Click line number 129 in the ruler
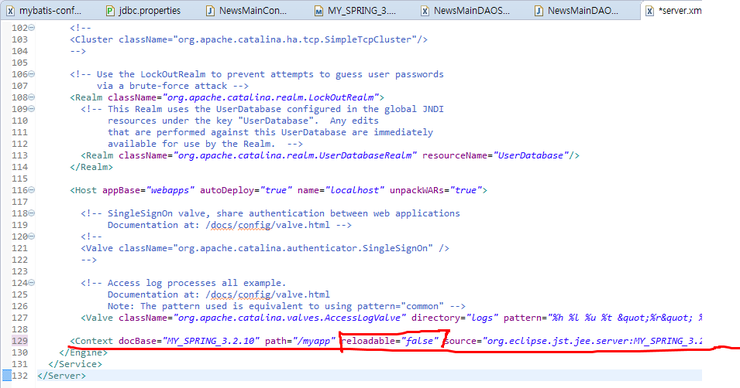 click(x=20, y=341)
